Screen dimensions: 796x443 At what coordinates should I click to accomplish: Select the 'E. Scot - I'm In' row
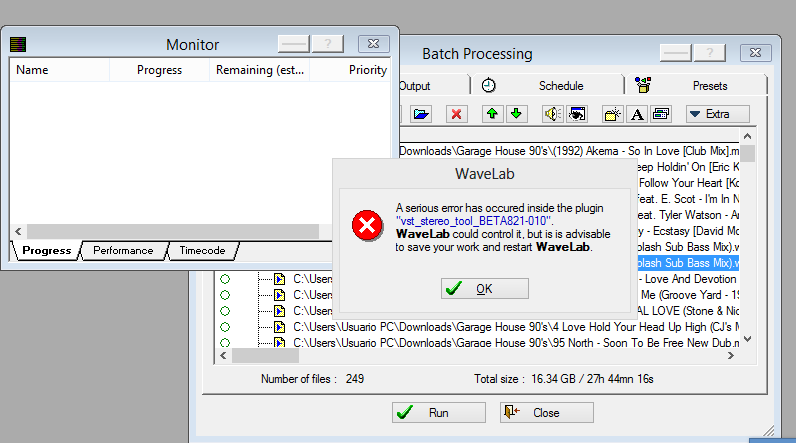coord(688,199)
